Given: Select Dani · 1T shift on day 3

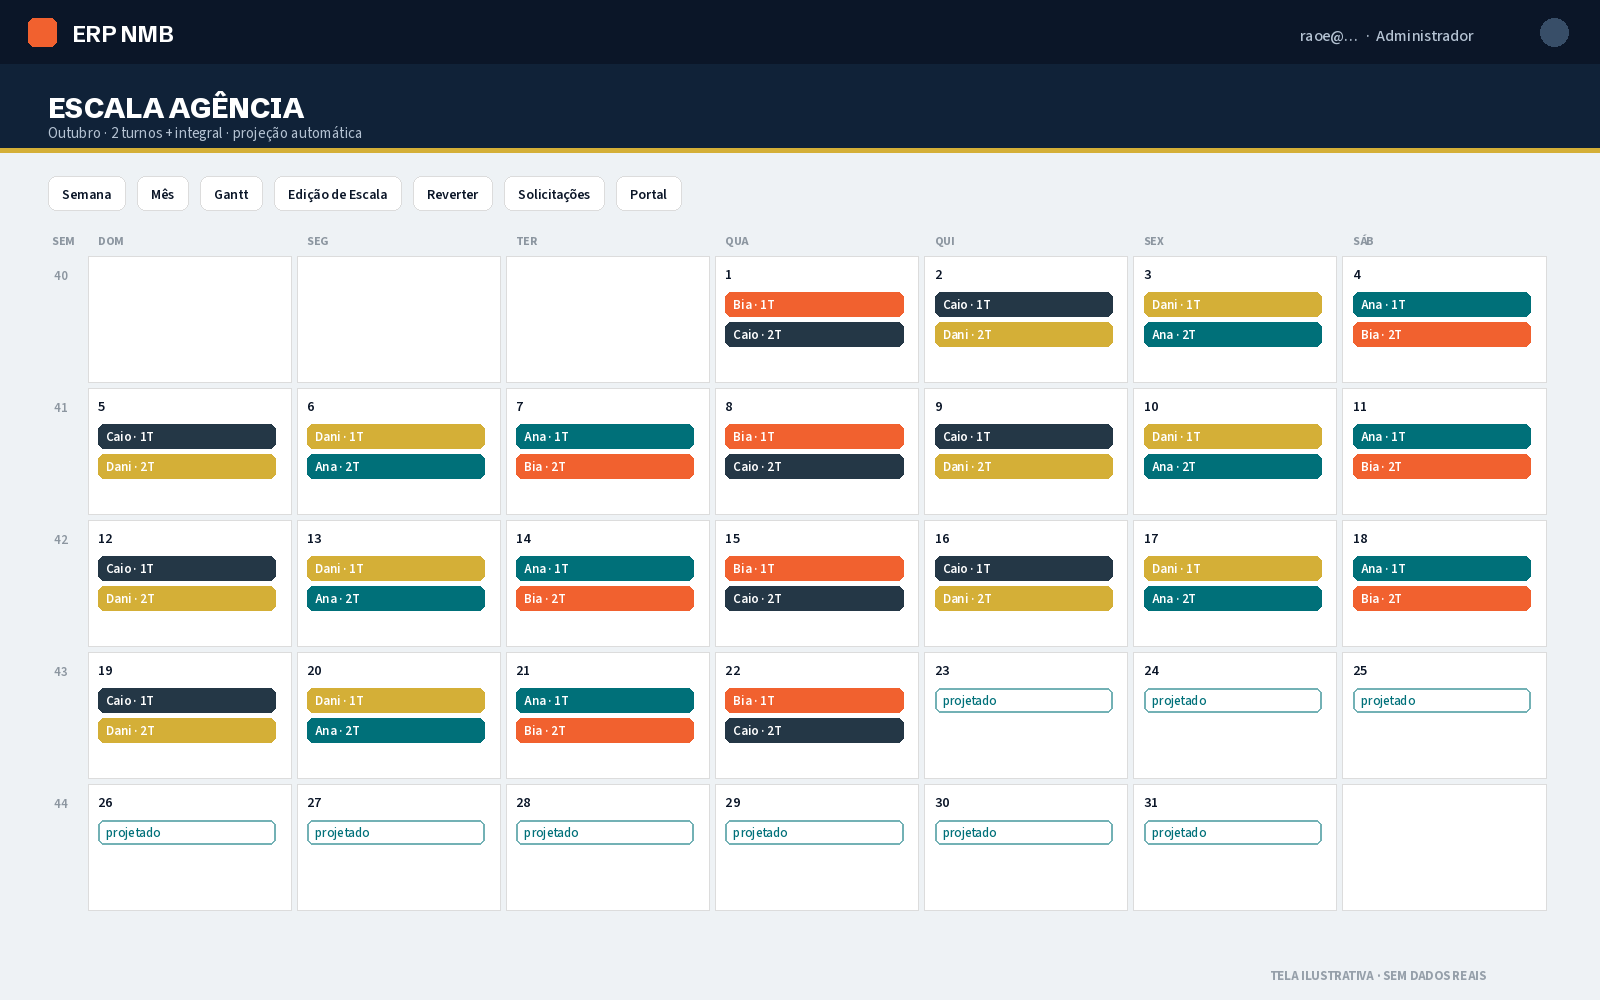Looking at the screenshot, I should click(x=1233, y=305).
